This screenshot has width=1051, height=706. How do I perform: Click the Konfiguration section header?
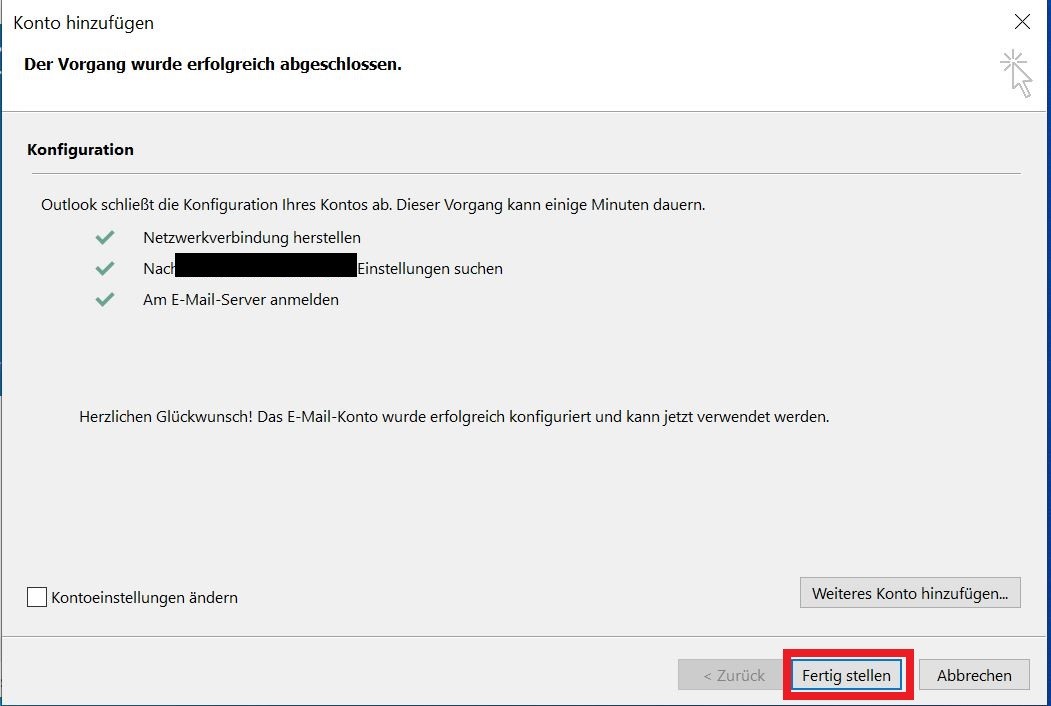tap(80, 149)
